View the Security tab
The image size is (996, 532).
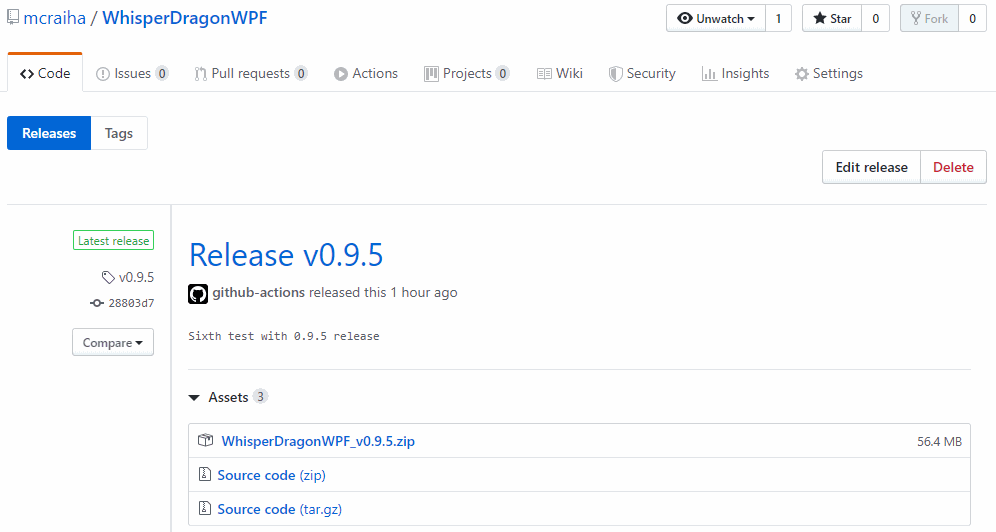click(642, 73)
